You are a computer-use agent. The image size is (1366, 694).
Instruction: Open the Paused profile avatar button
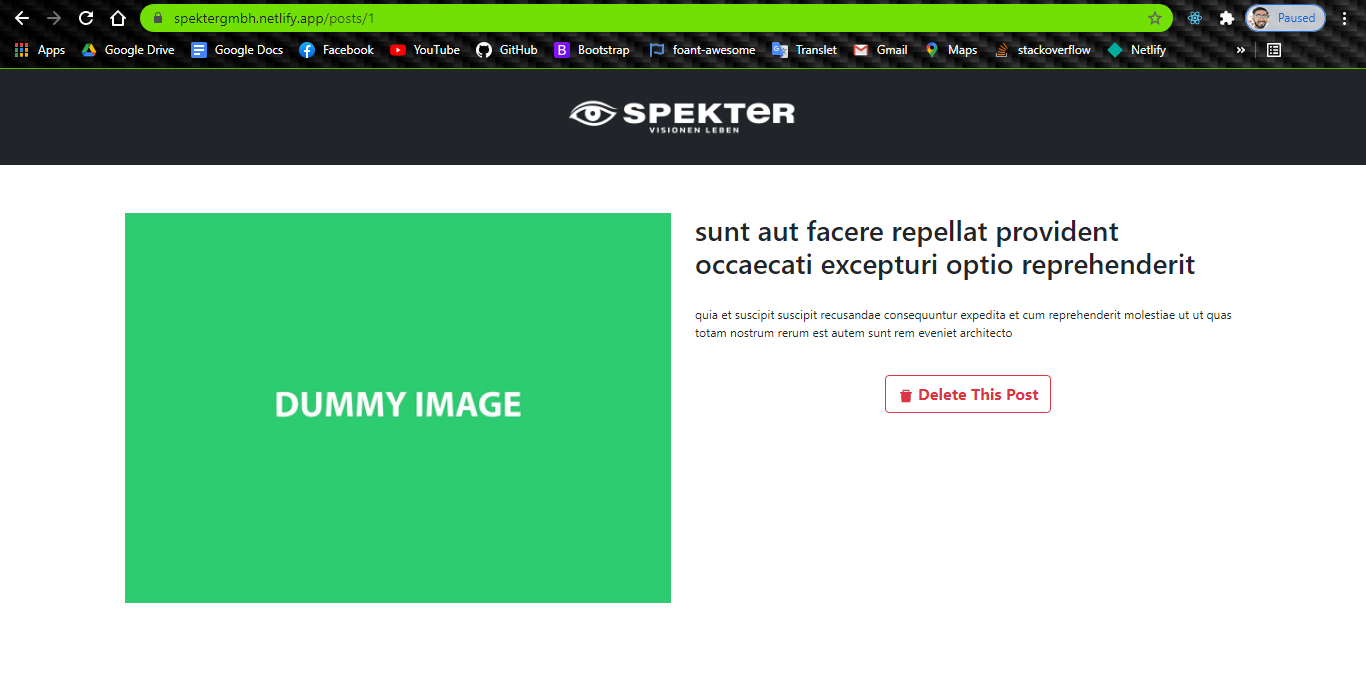tap(1286, 18)
